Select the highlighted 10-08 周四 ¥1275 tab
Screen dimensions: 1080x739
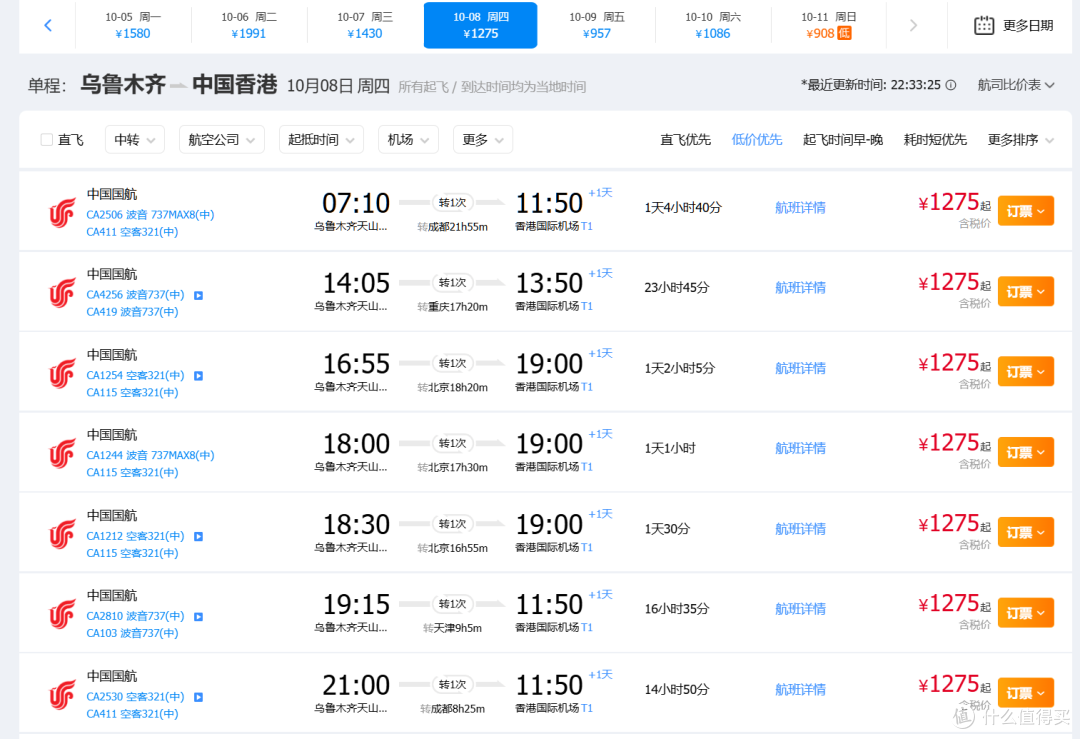click(481, 25)
